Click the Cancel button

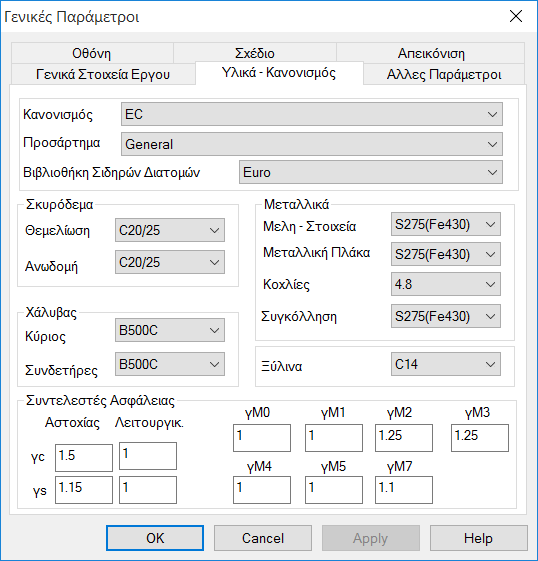coord(263,538)
